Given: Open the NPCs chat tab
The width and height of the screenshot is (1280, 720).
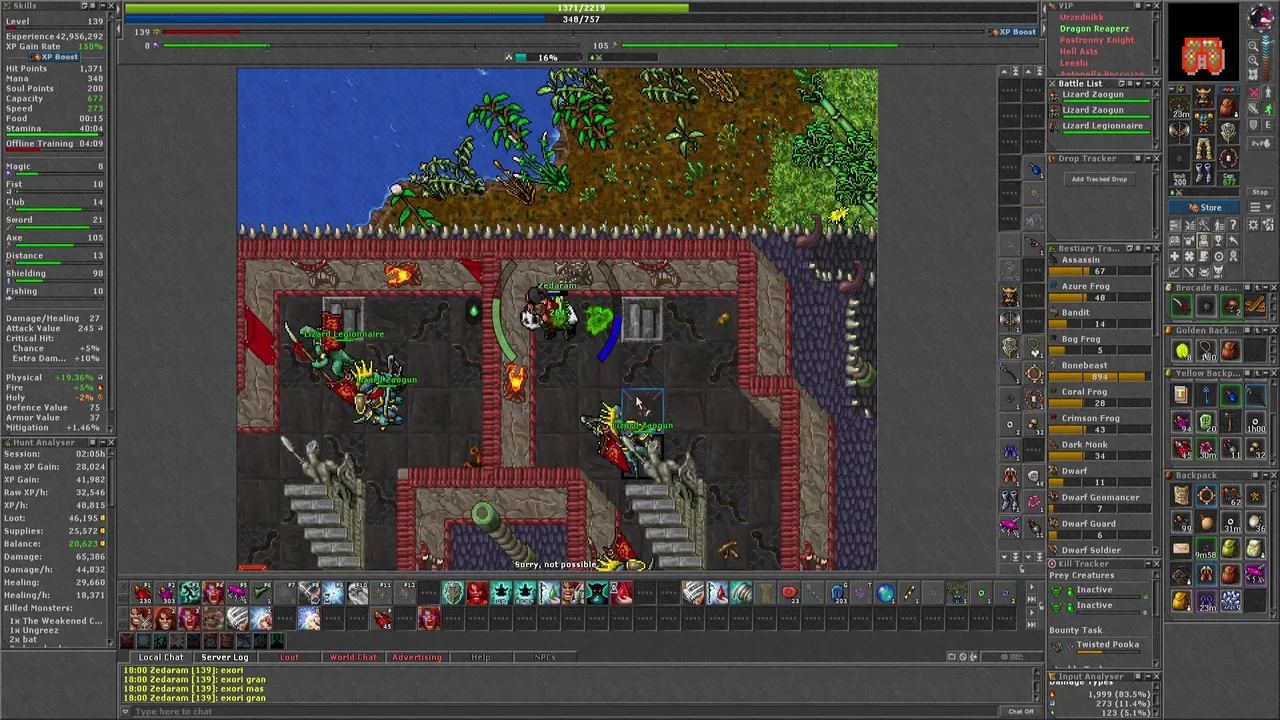Looking at the screenshot, I should pyautogui.click(x=545, y=657).
